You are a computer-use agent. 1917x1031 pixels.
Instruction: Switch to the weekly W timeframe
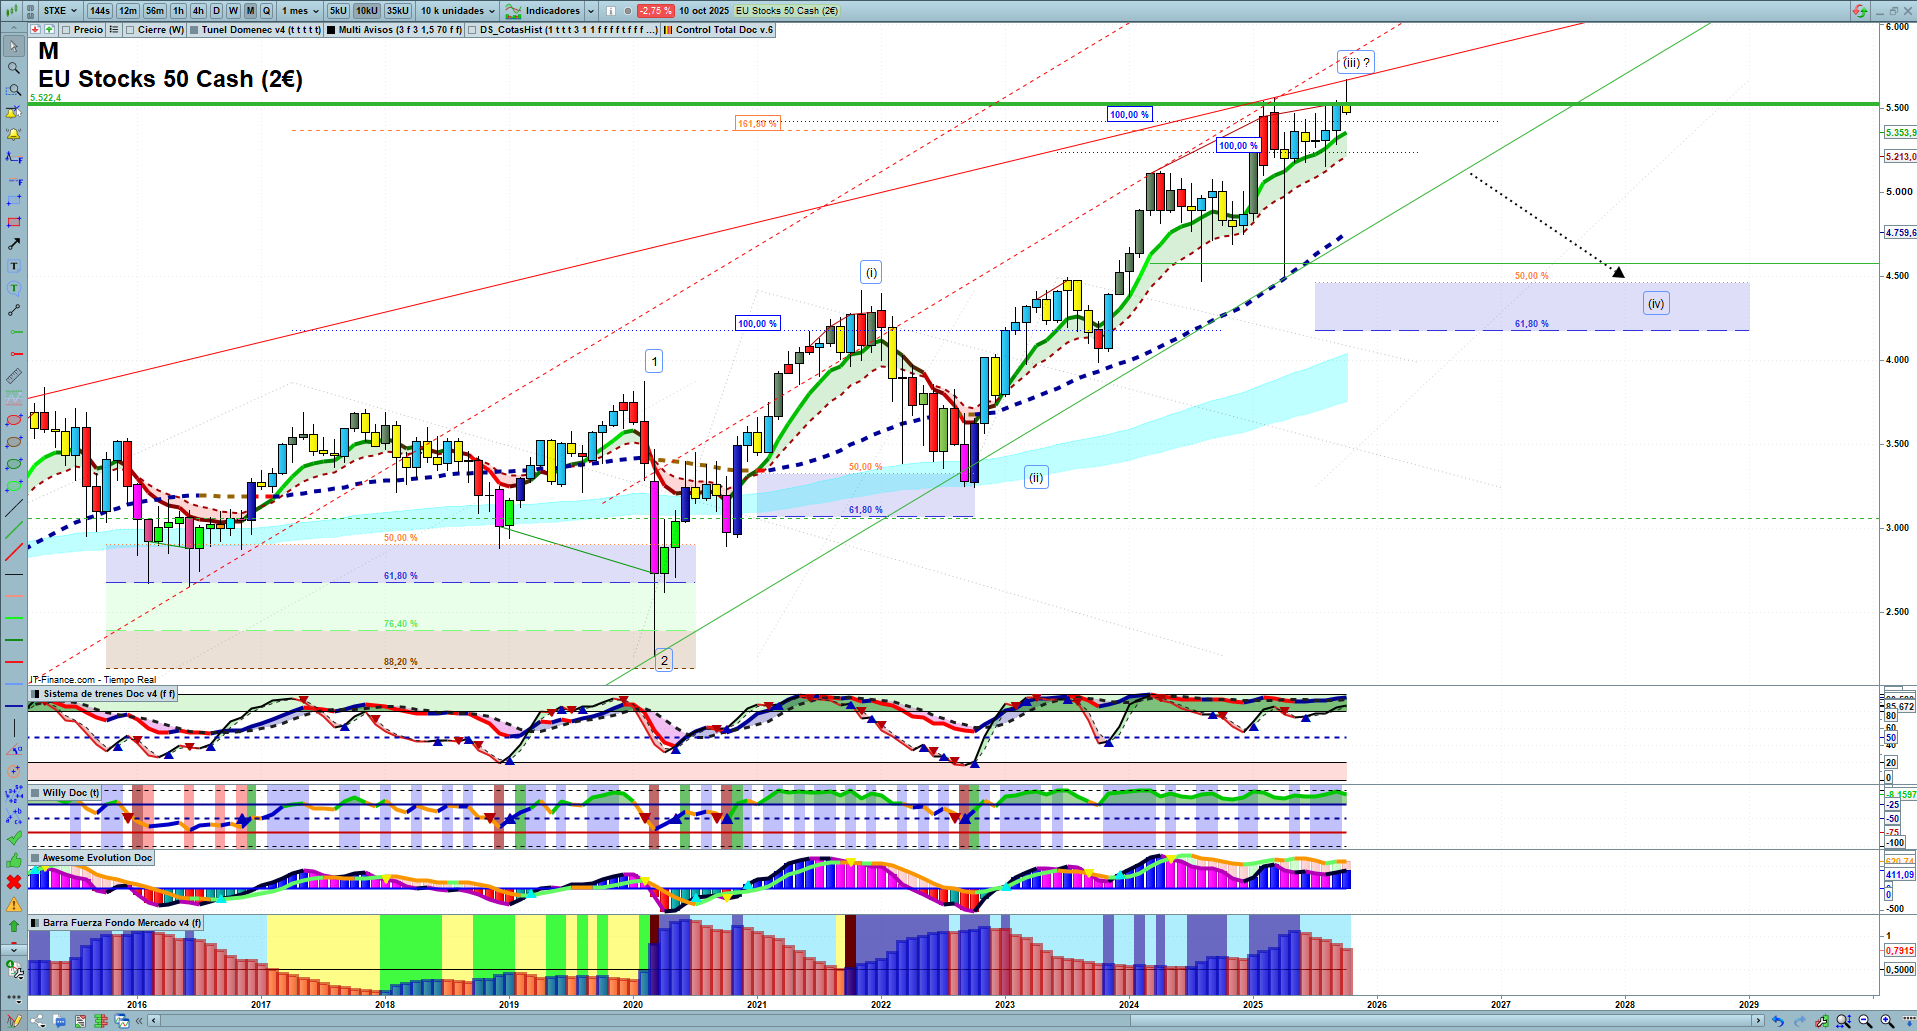pyautogui.click(x=233, y=11)
